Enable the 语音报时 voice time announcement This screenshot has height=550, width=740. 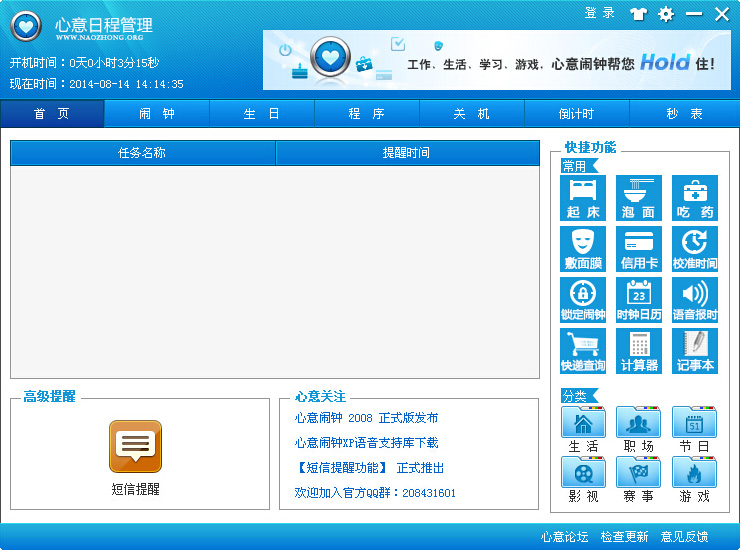[695, 300]
